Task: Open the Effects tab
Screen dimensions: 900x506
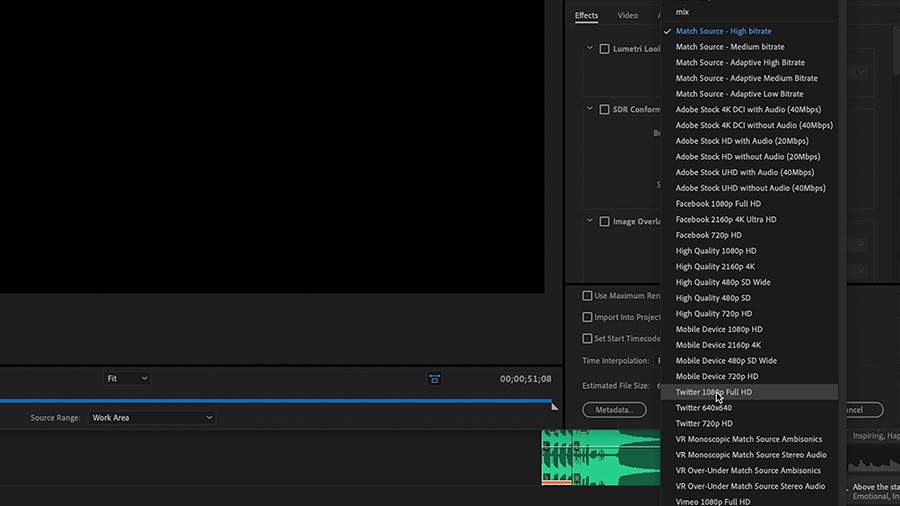Action: (x=586, y=15)
